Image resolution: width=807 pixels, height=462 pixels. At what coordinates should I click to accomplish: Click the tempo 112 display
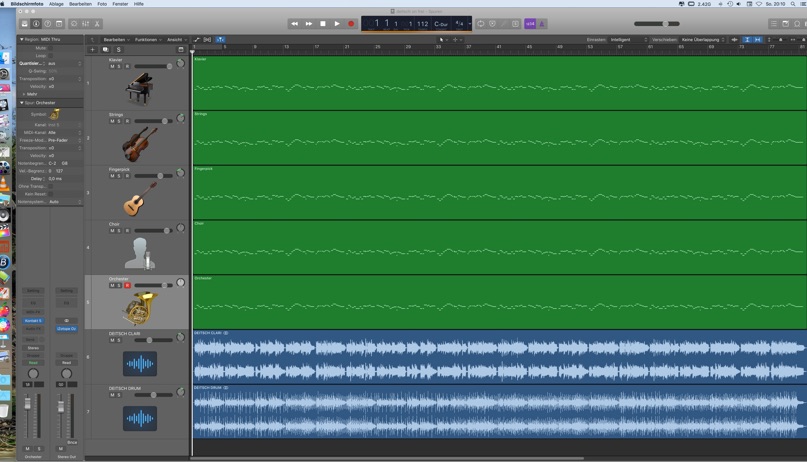click(423, 24)
